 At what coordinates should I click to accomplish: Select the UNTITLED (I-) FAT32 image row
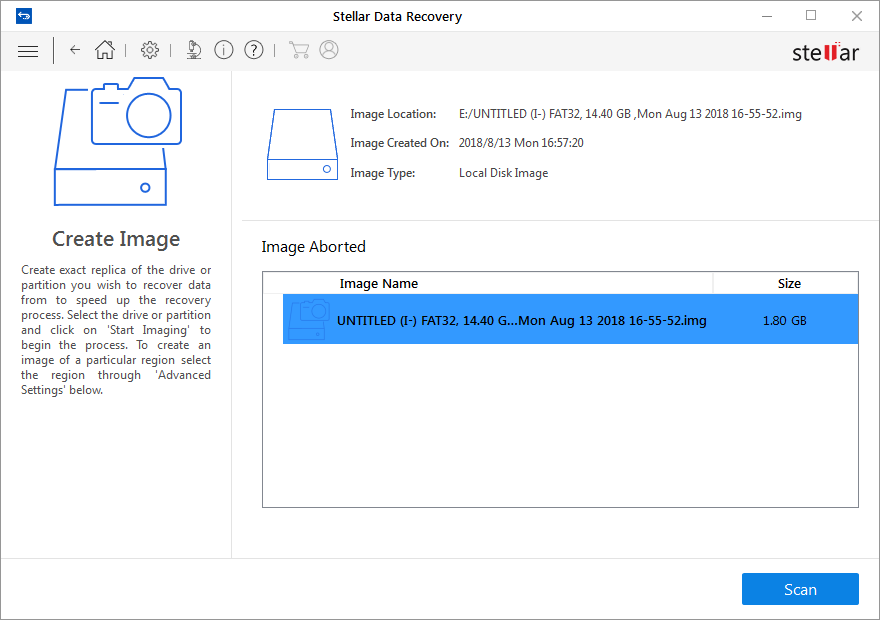570,319
